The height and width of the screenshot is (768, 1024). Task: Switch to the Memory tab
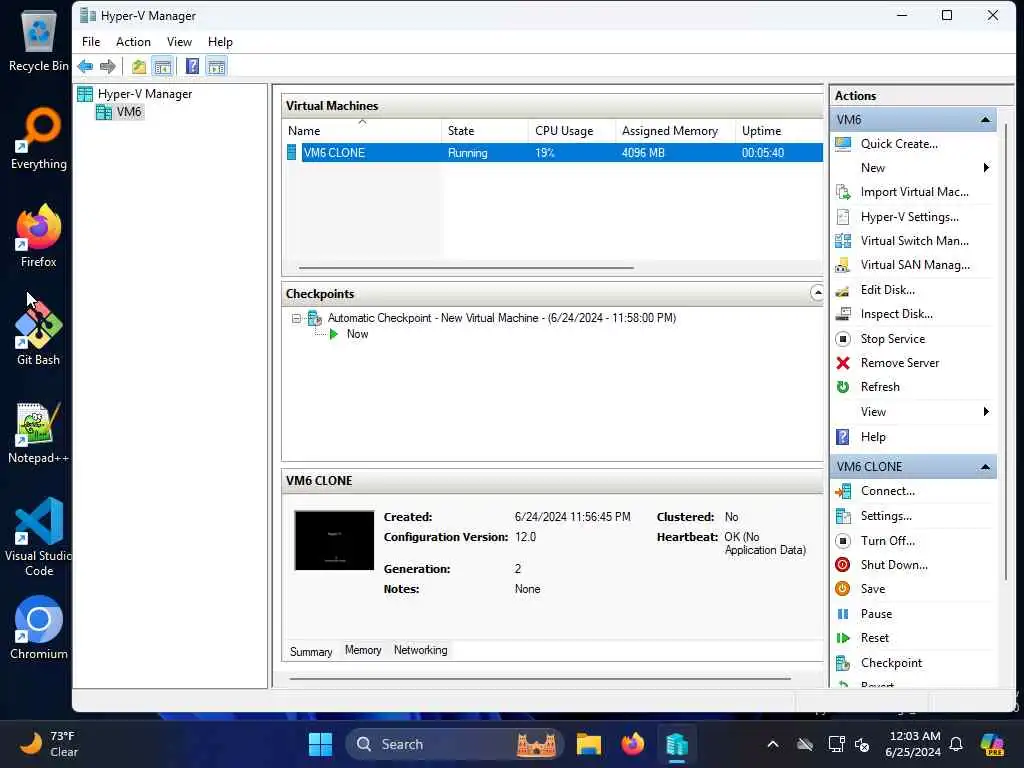[x=363, y=650]
